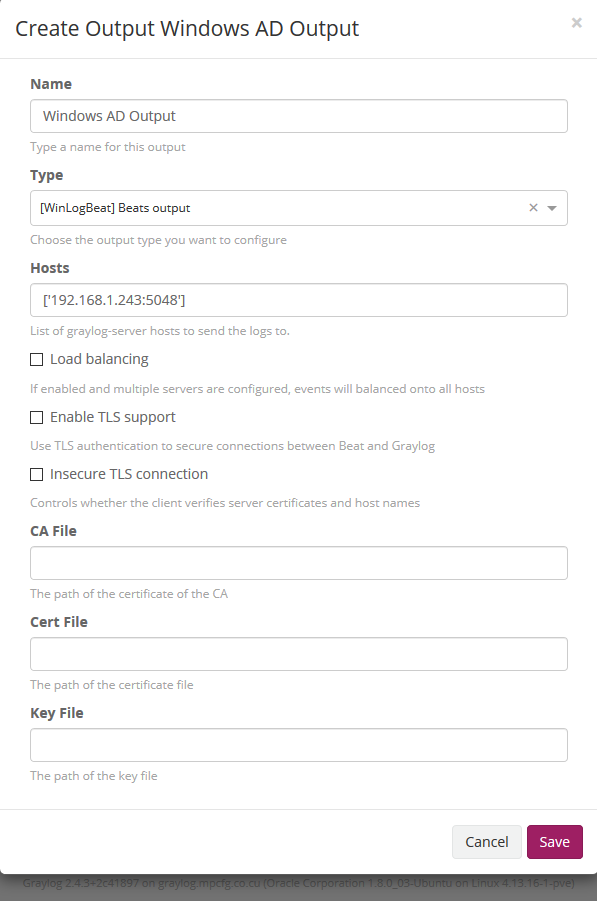Click the Type select box showing Beats output
597x901 pixels.
click(x=299, y=208)
